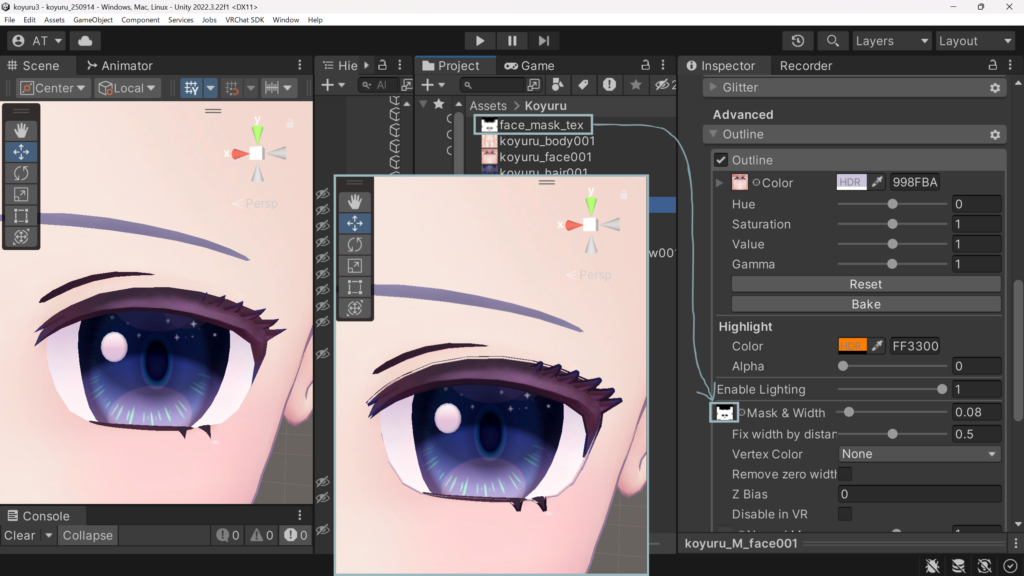Screen dimensions: 1024x576
Task: Open the GameObject menu
Action: [x=93, y=20]
